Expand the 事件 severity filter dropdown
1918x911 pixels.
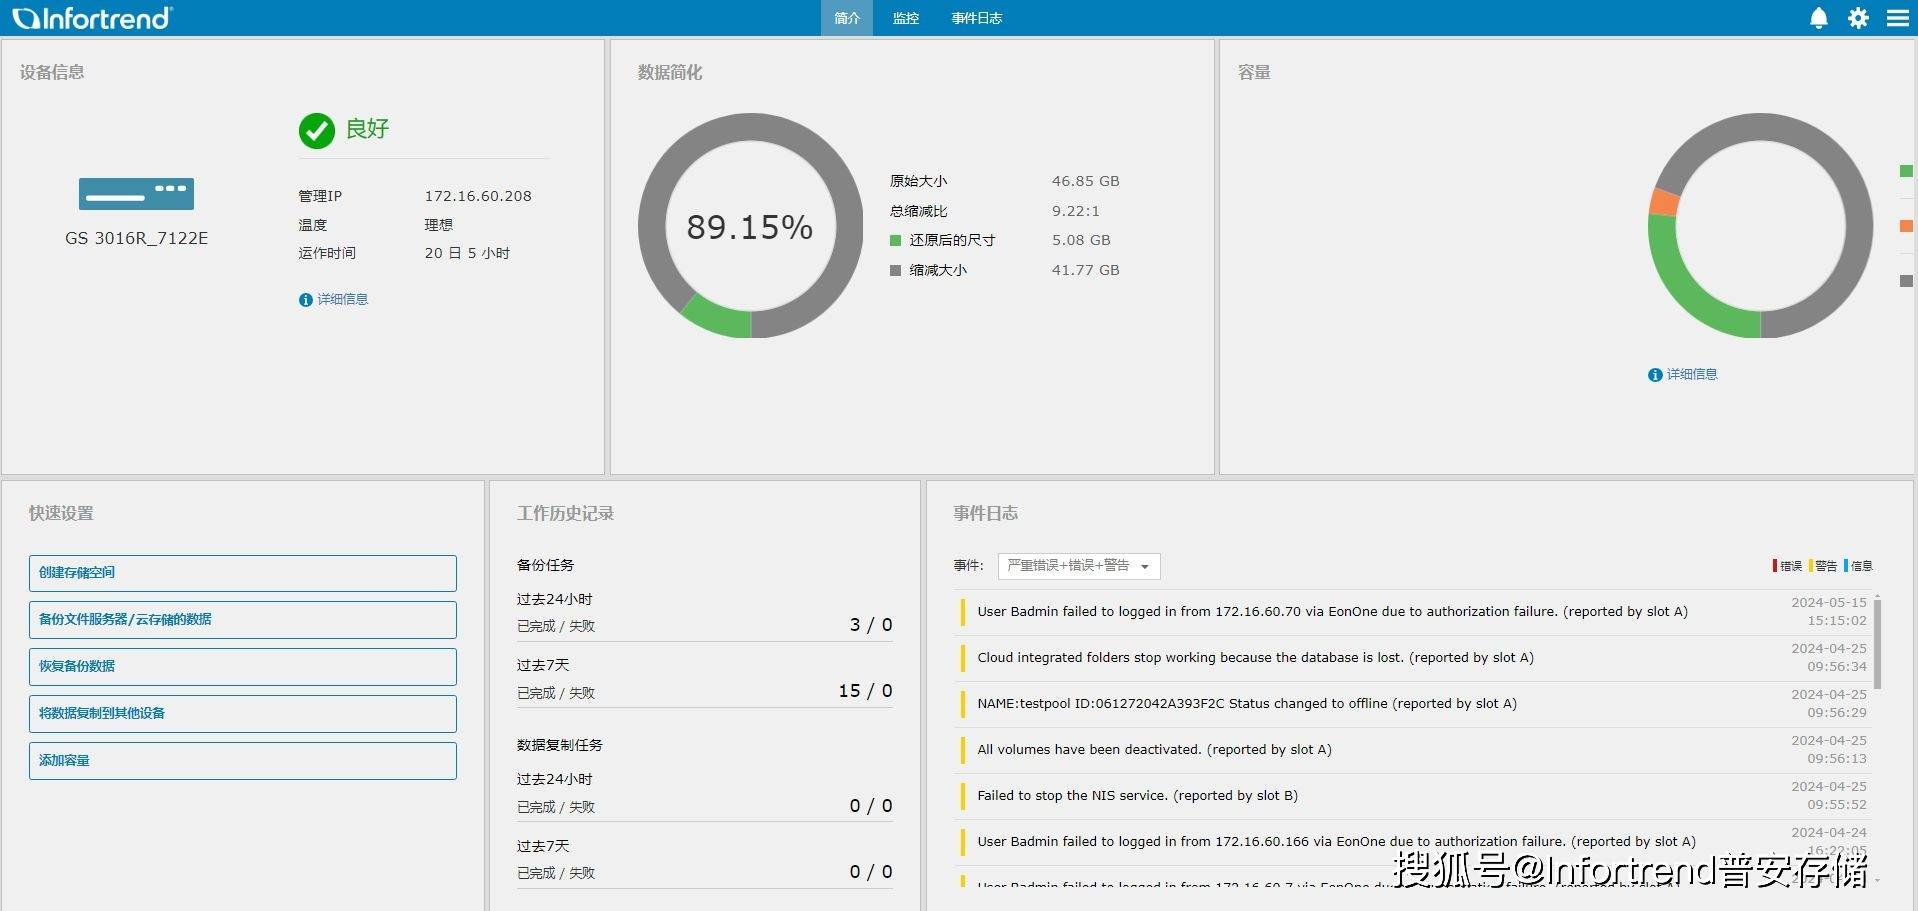1079,566
